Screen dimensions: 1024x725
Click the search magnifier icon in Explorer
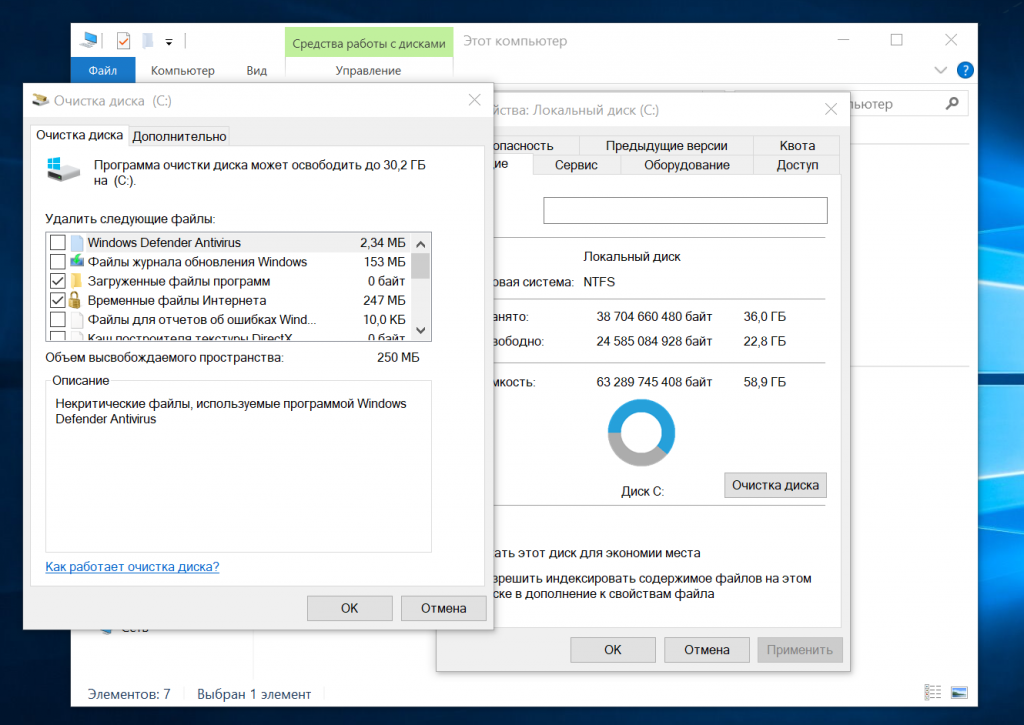tap(952, 103)
